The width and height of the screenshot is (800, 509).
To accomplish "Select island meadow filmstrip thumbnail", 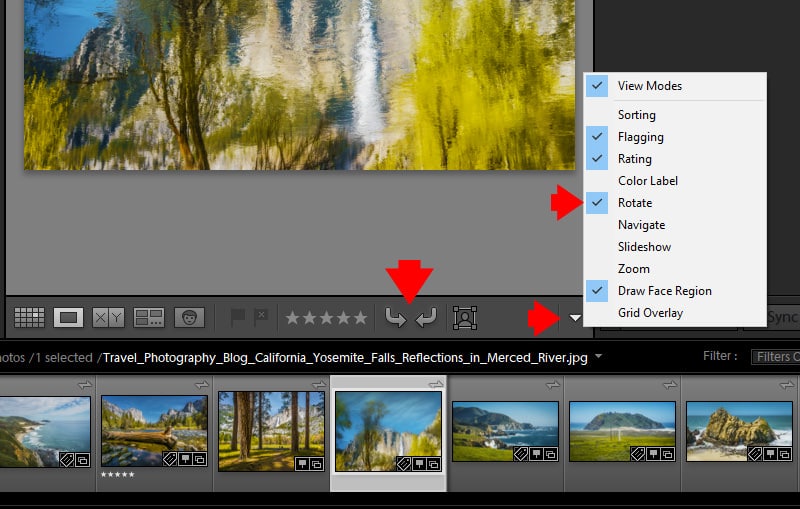I will (x=622, y=431).
